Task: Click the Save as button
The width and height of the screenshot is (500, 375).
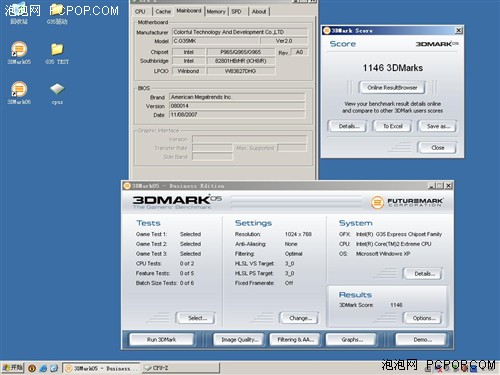Action: 438,126
